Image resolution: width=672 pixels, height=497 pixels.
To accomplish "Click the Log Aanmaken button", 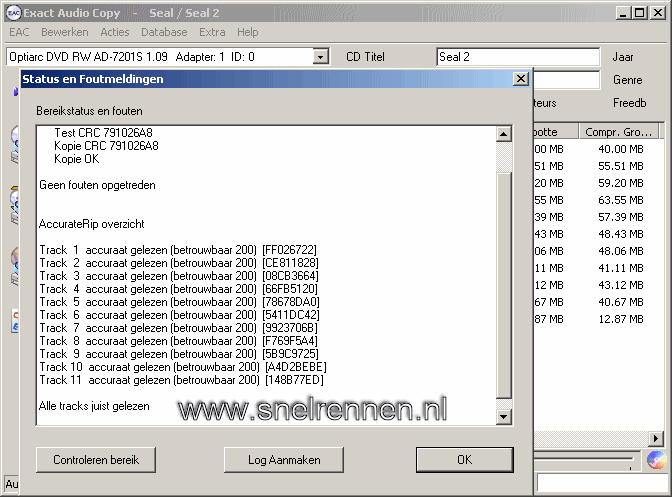I will pyautogui.click(x=284, y=460).
